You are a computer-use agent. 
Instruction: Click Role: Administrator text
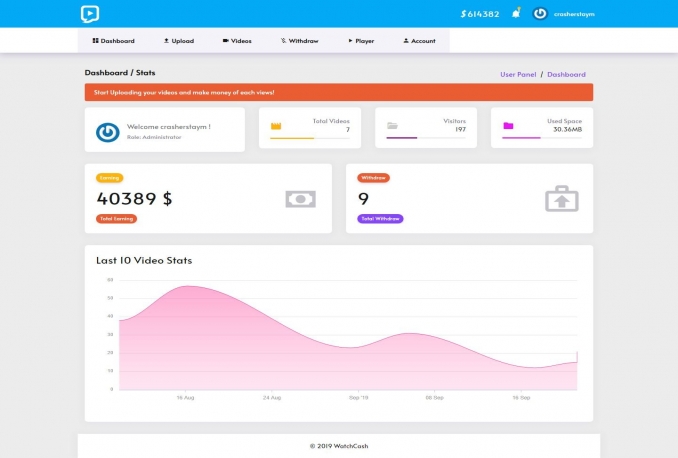154,137
